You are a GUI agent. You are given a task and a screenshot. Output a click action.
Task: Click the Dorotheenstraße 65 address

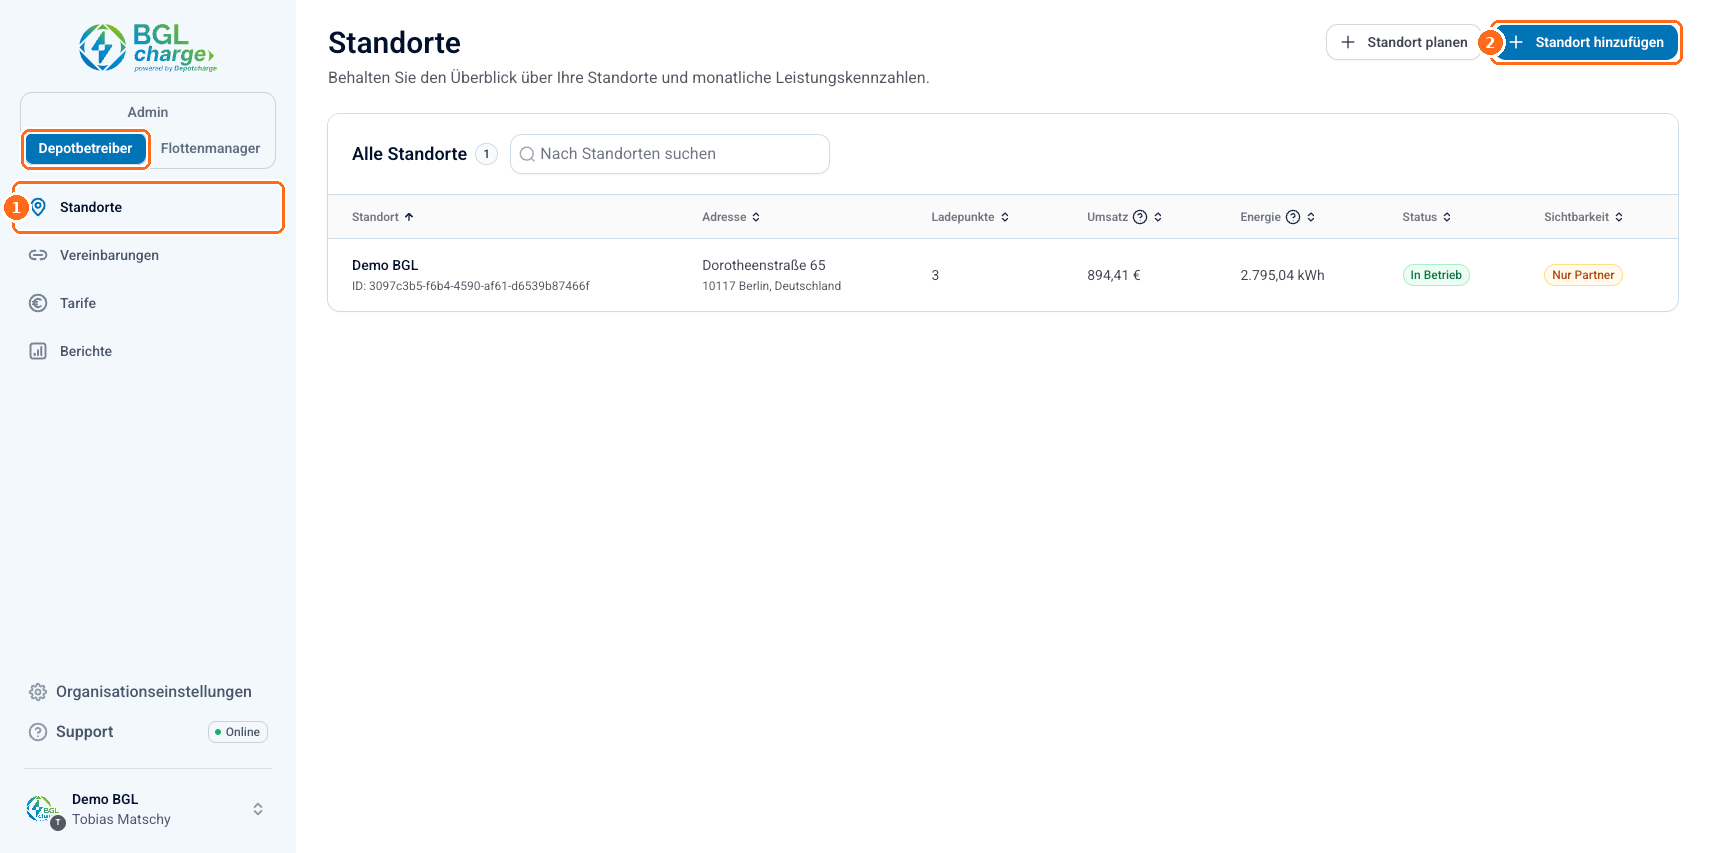click(x=764, y=265)
